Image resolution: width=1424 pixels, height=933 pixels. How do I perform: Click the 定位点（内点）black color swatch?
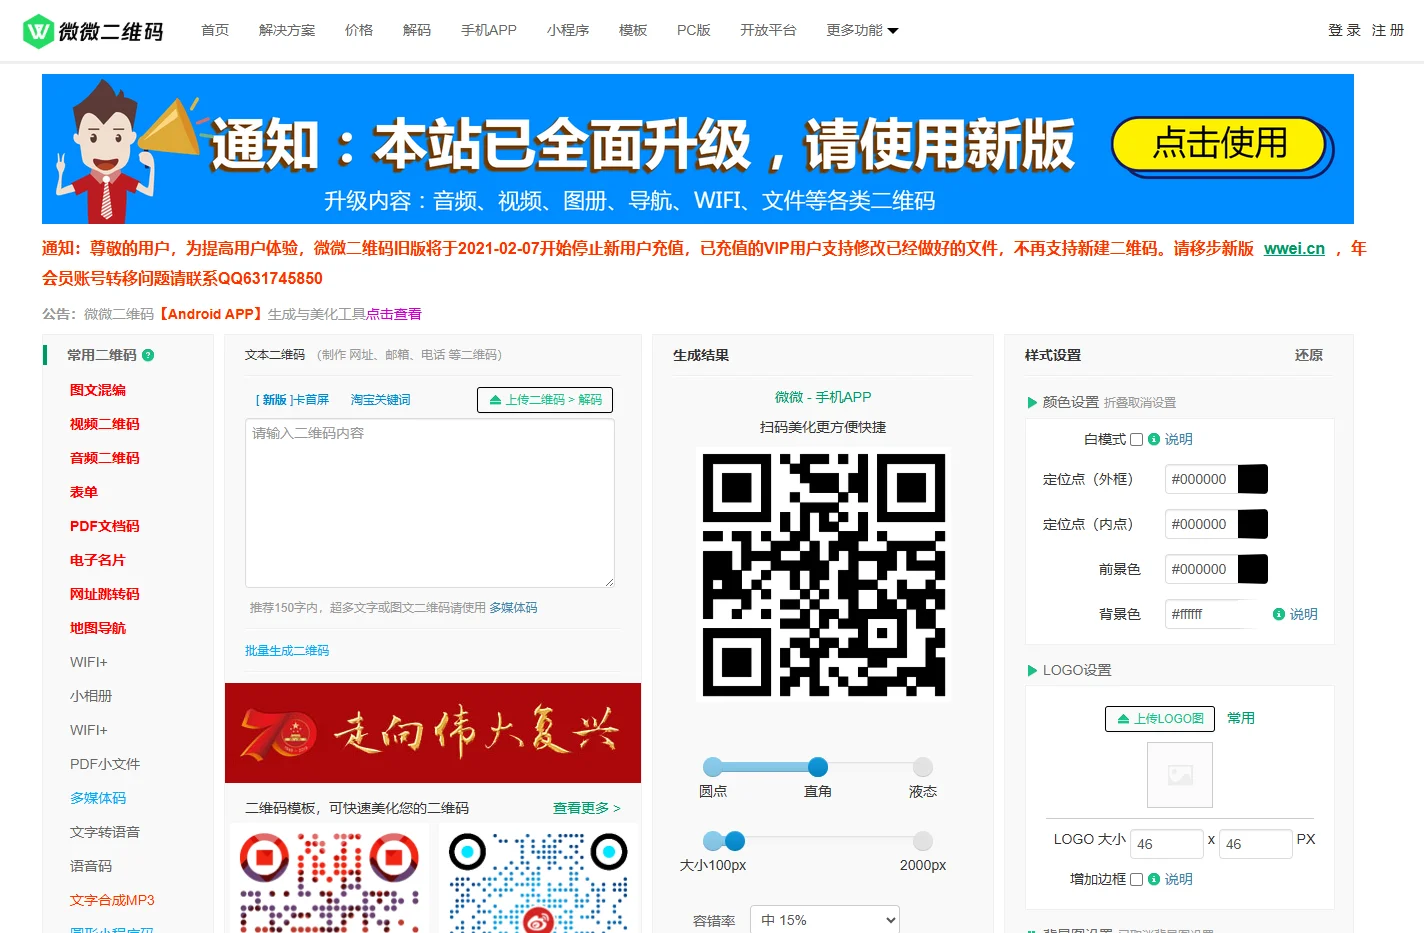[1253, 524]
